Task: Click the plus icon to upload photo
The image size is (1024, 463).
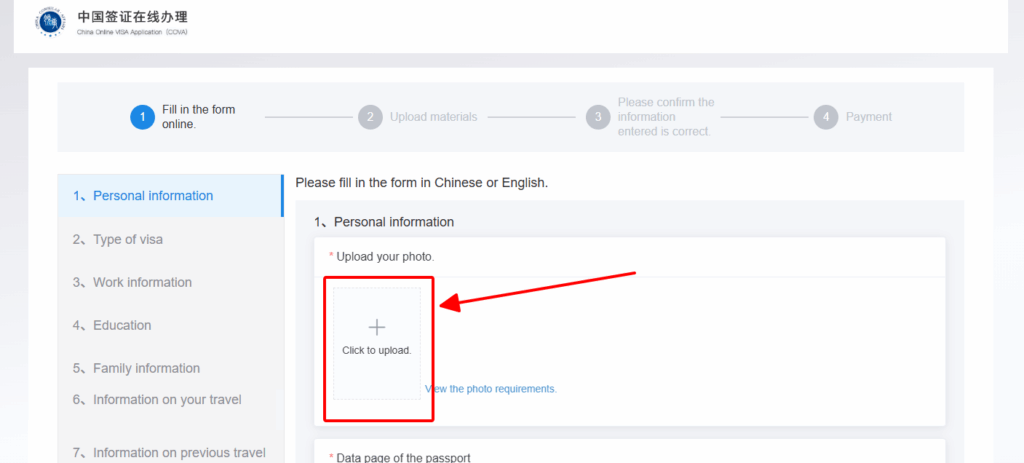Action: [377, 327]
